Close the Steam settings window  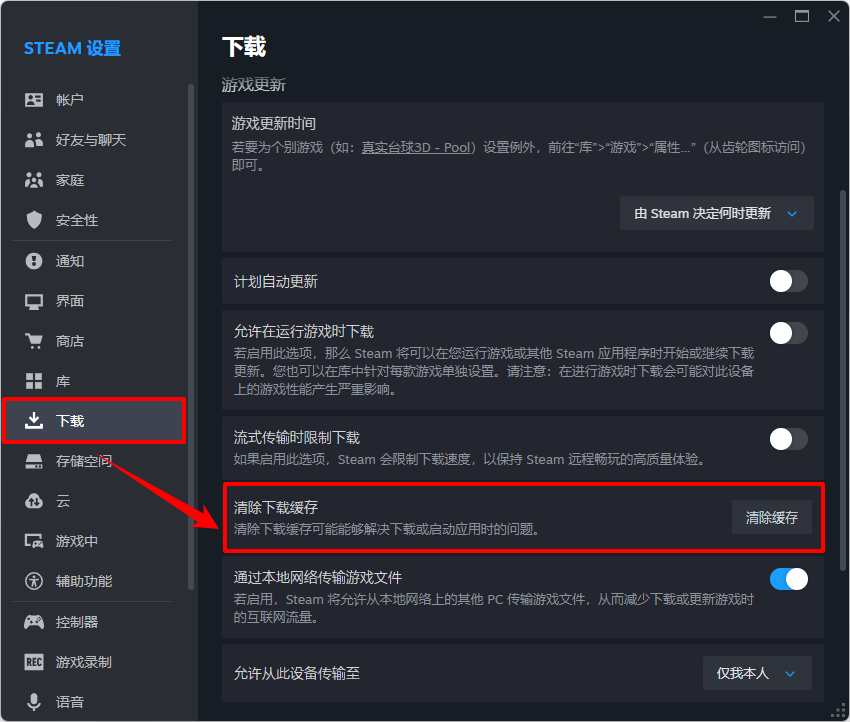pyautogui.click(x=834, y=16)
